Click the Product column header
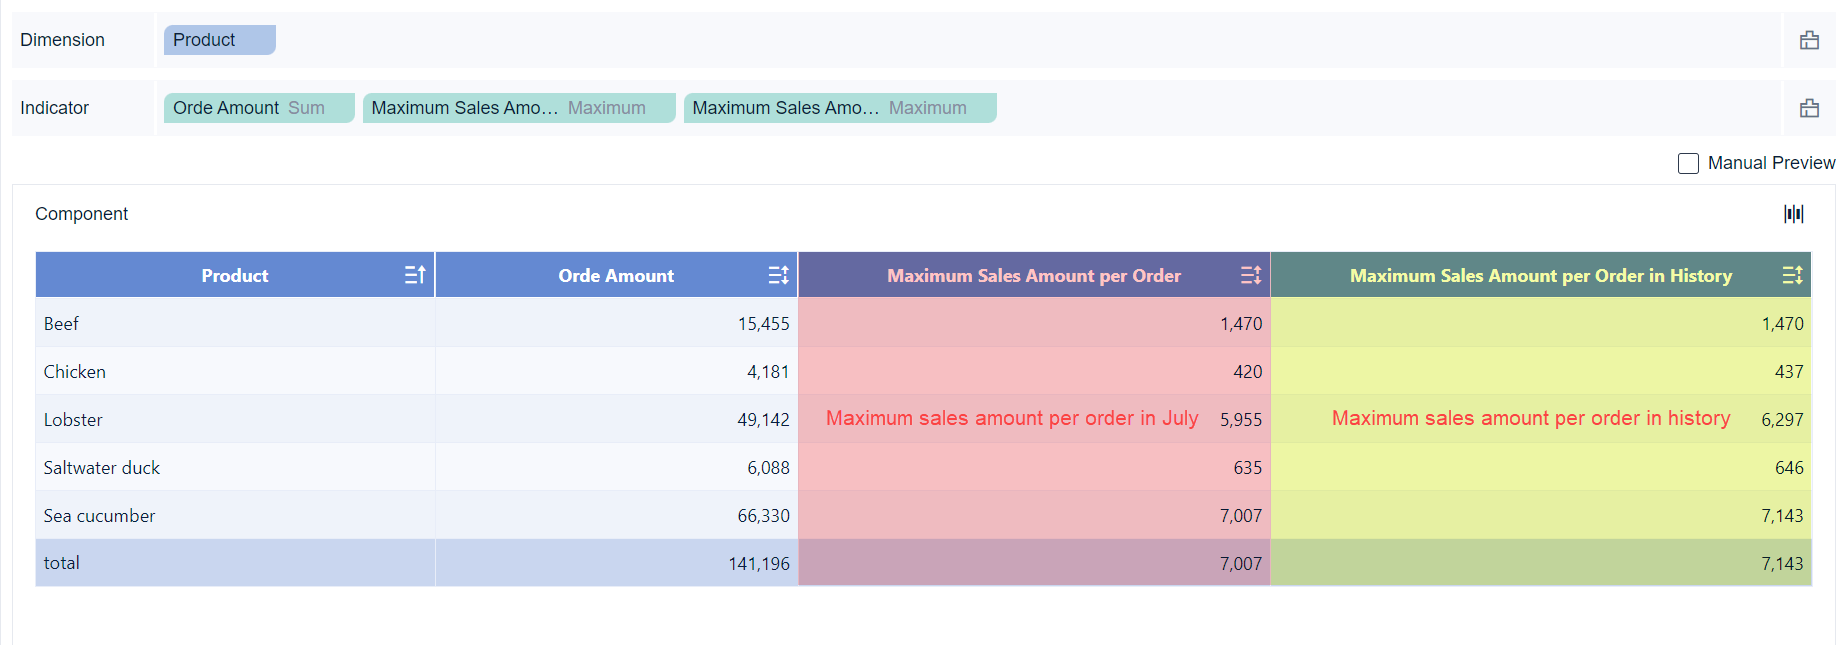 click(234, 275)
